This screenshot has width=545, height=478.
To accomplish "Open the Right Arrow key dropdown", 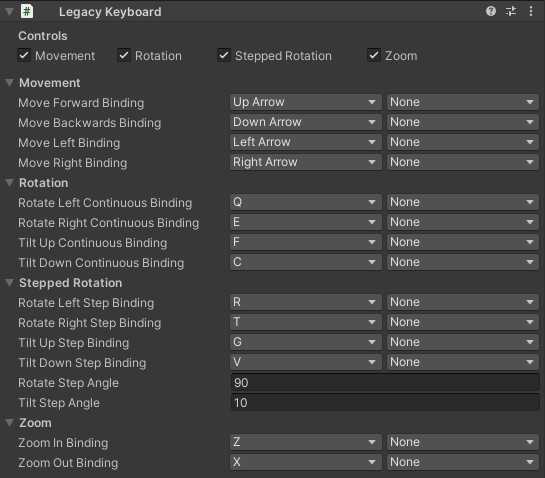I will pyautogui.click(x=306, y=162).
